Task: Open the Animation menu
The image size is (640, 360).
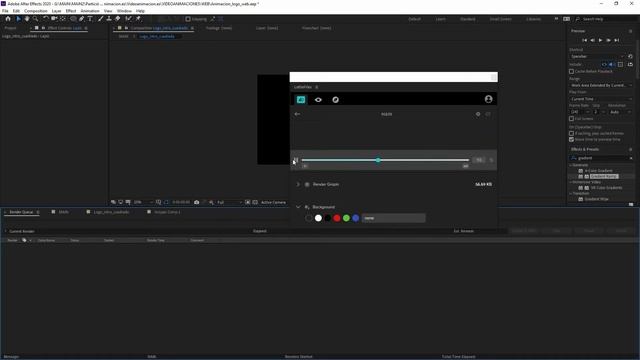Action: pyautogui.click(x=90, y=11)
